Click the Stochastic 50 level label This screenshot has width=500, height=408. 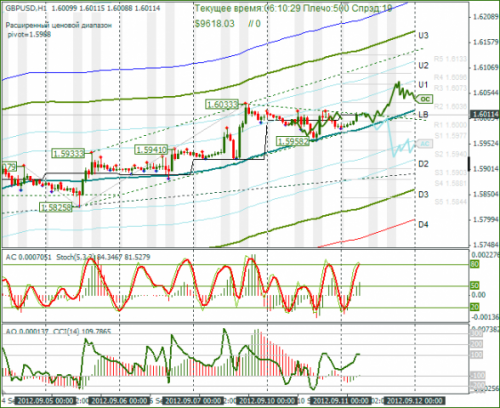click(475, 286)
